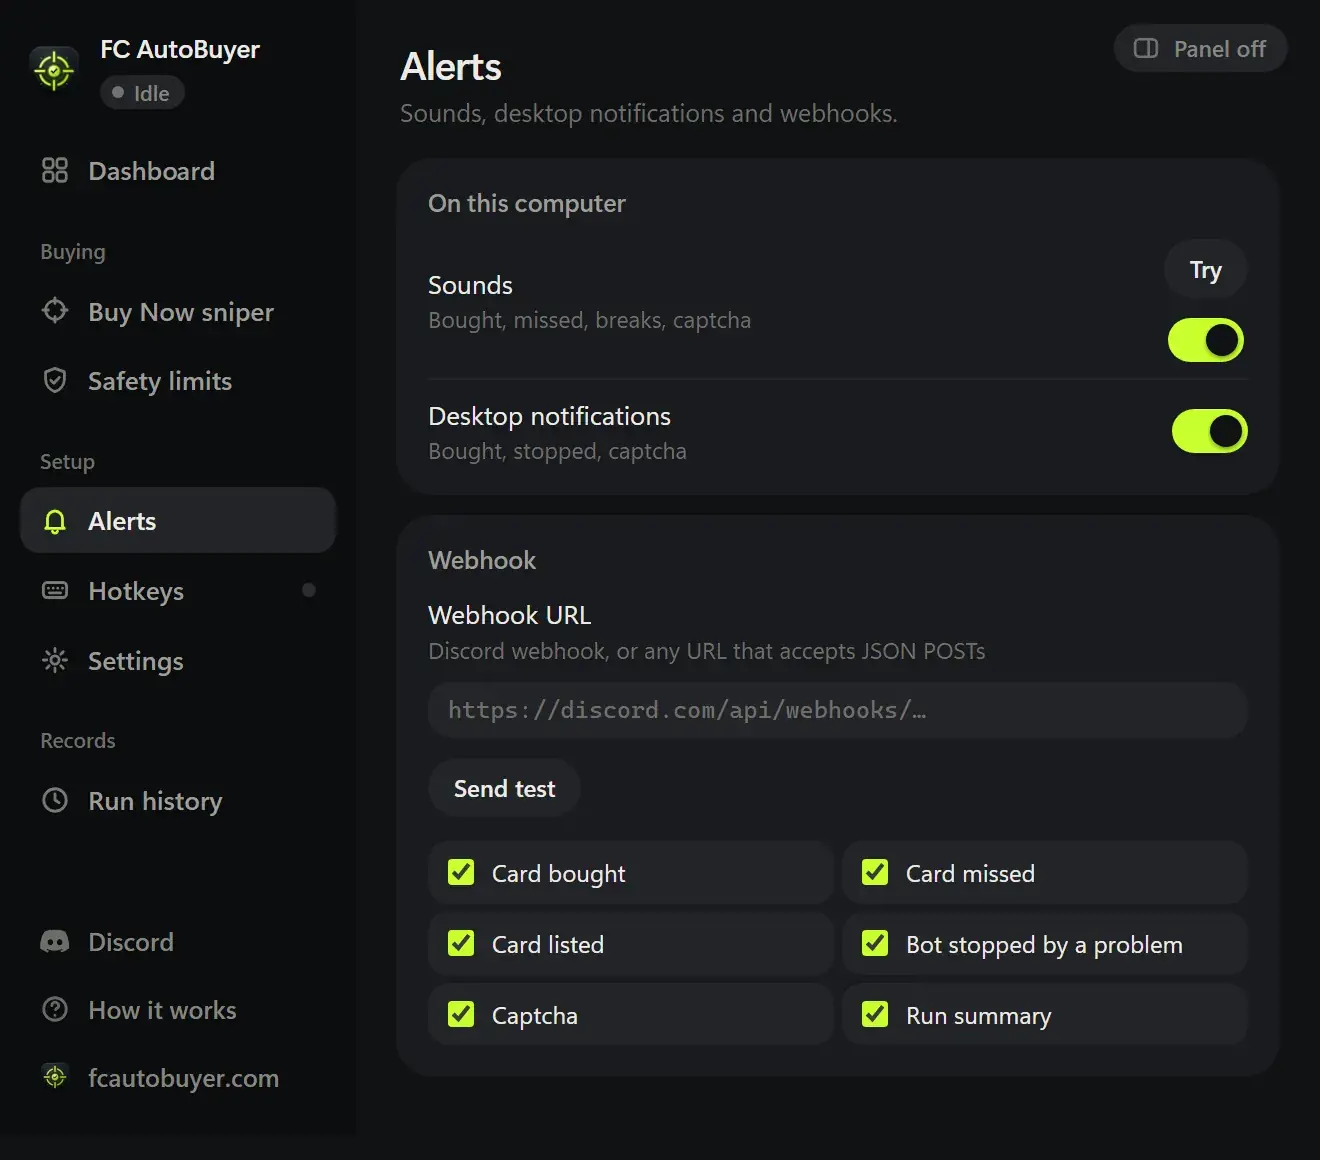The width and height of the screenshot is (1320, 1160).
Task: Click the fcautobuyer.com site icon
Action: (x=55, y=1077)
